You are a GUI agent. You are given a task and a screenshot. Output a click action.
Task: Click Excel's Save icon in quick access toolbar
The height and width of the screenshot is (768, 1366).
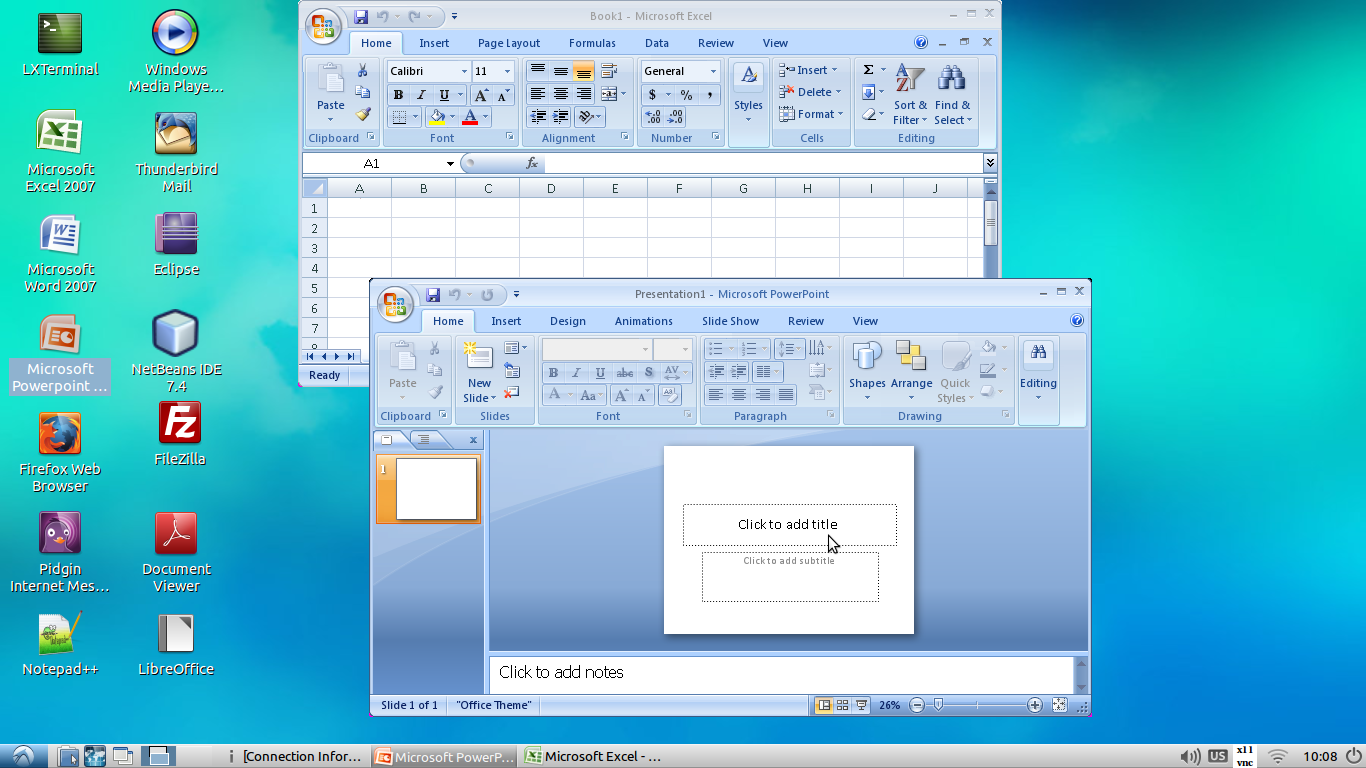tap(361, 16)
